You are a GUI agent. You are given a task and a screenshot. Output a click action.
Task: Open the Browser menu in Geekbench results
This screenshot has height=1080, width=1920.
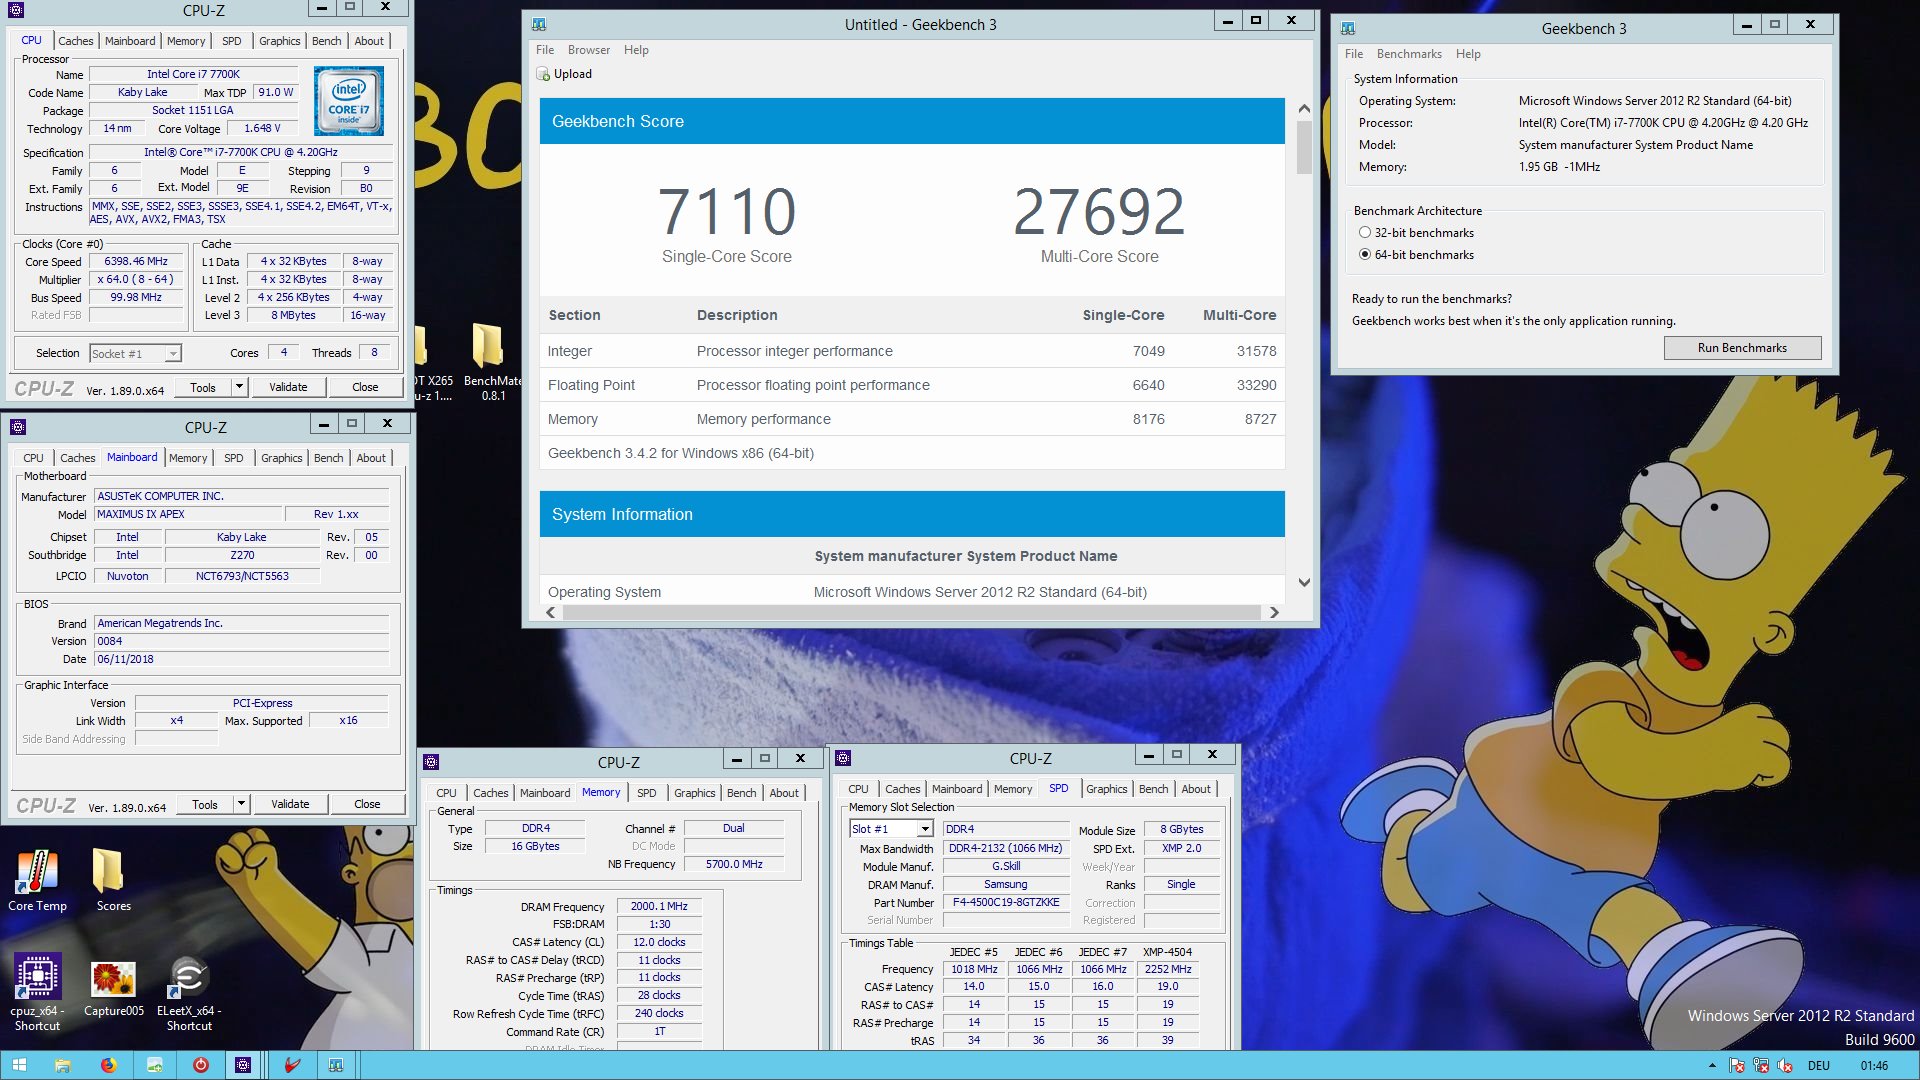pyautogui.click(x=589, y=50)
